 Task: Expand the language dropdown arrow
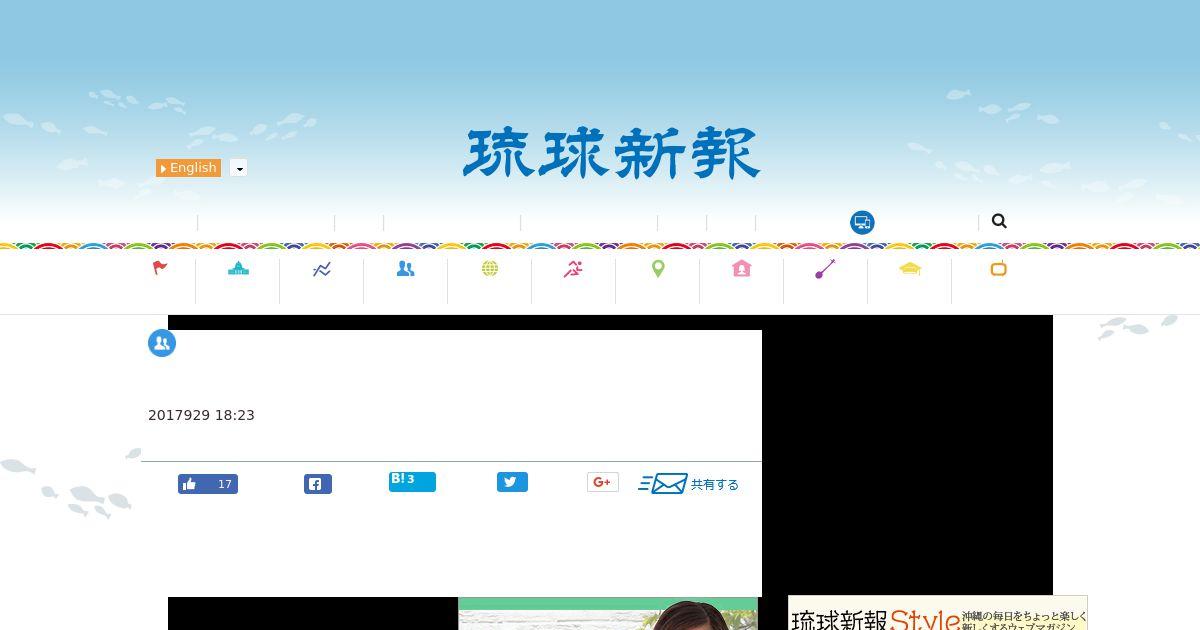tap(239, 168)
